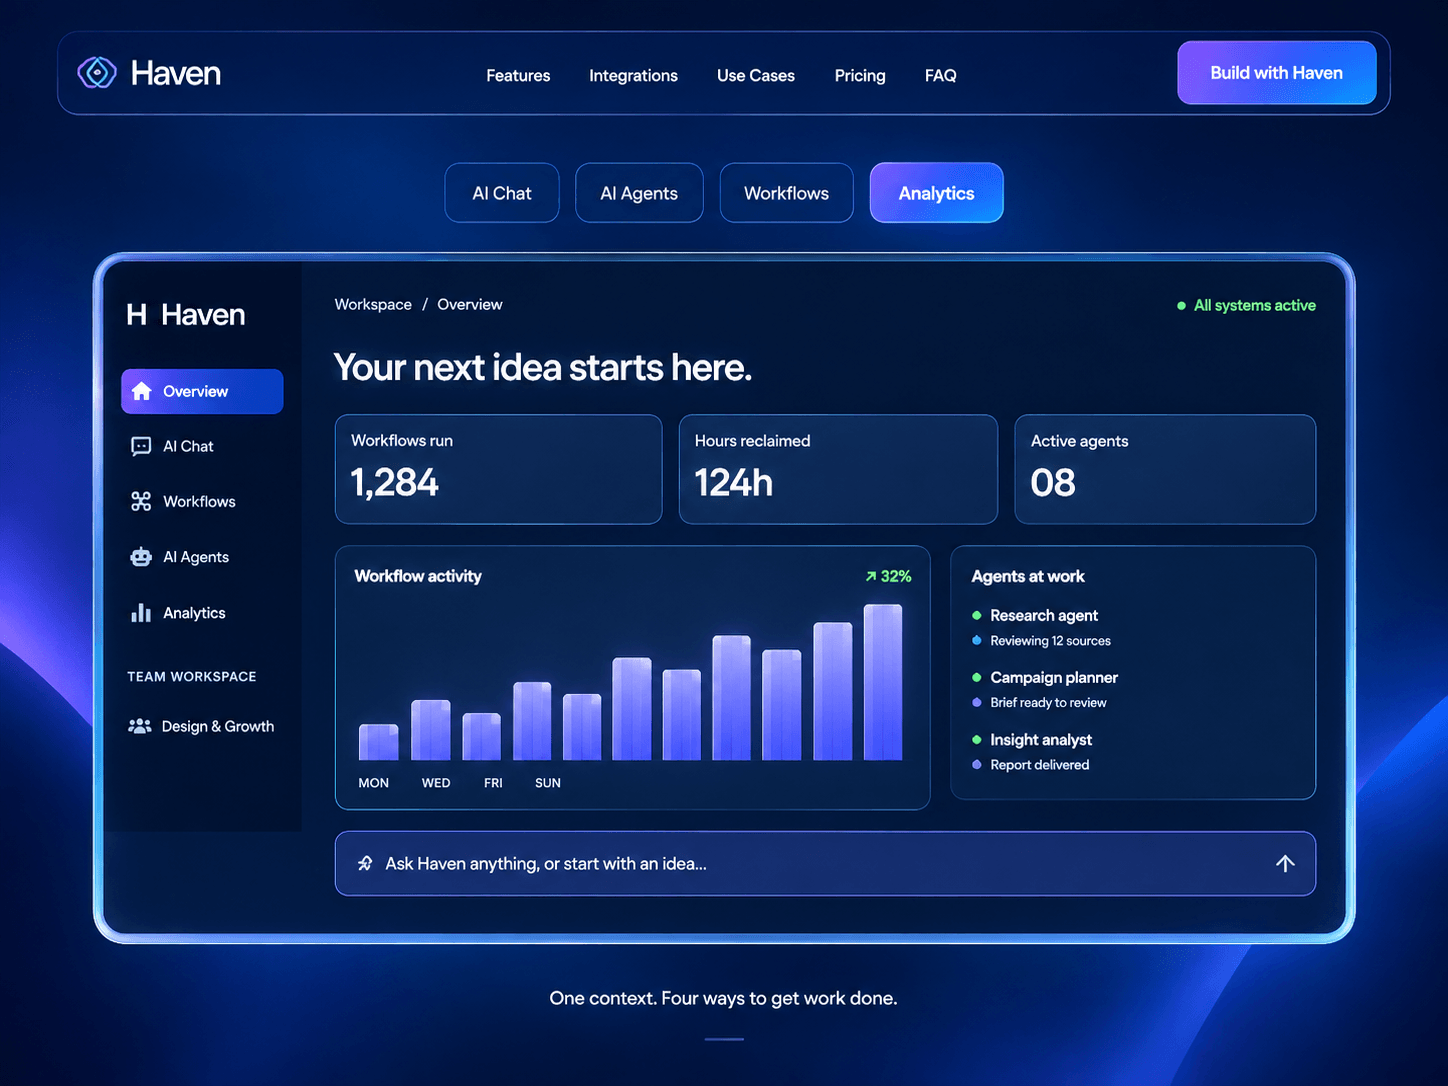Click the tallest, rightmost bar in Workflow activity
The image size is (1448, 1086).
pos(883,682)
